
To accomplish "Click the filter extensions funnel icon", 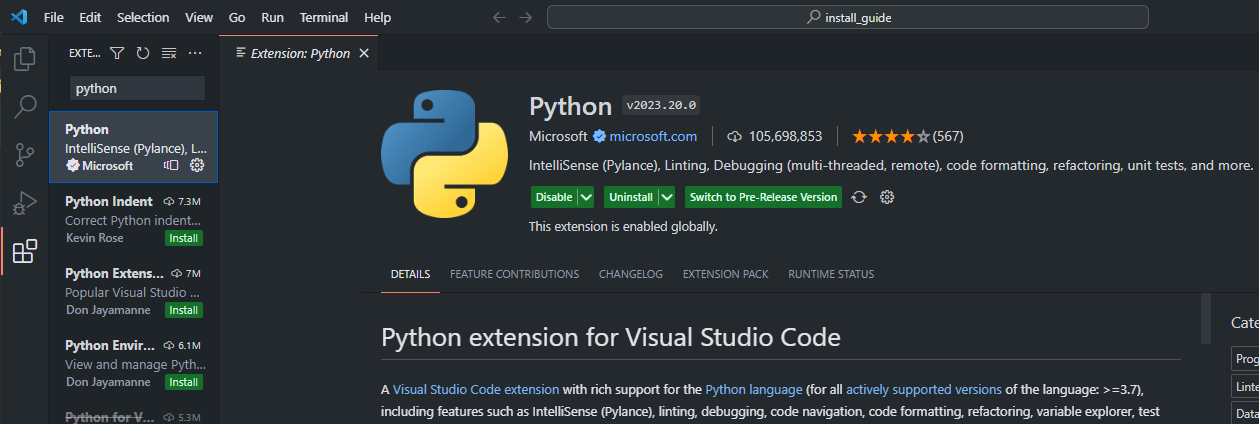I will pyautogui.click(x=117, y=53).
